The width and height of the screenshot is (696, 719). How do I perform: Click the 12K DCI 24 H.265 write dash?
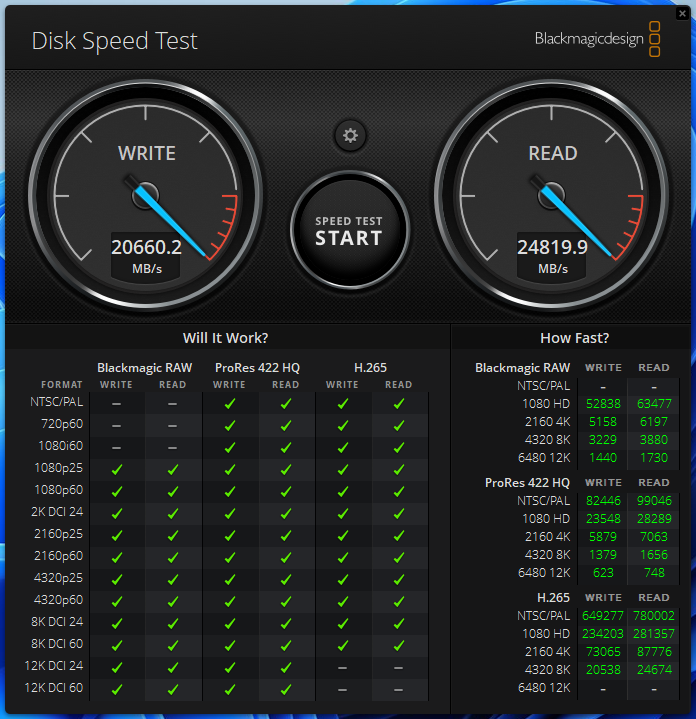pyautogui.click(x=342, y=668)
